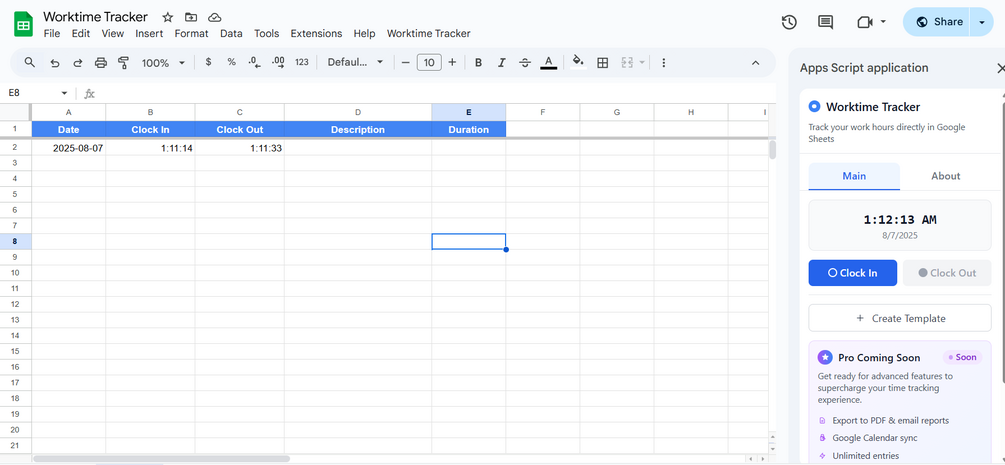Open the Name box dropdown arrow
Viewport: 1005px width, 465px height.
click(64, 93)
